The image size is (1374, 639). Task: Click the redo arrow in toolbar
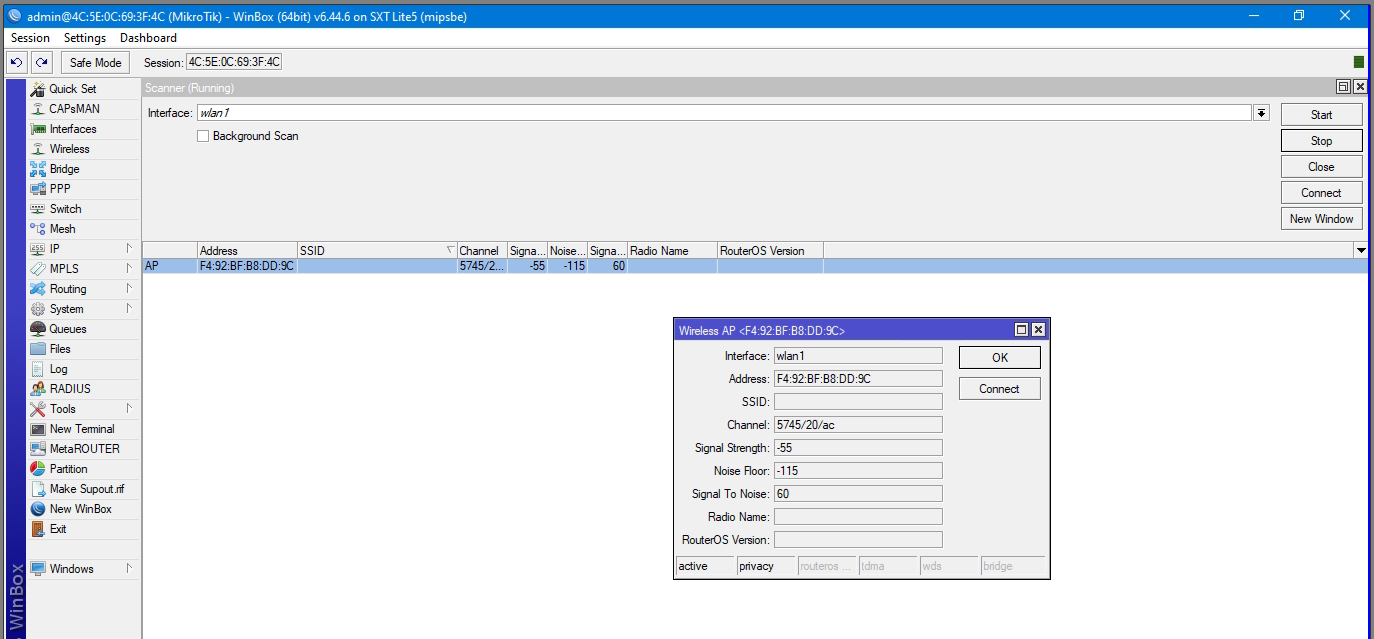pos(41,62)
